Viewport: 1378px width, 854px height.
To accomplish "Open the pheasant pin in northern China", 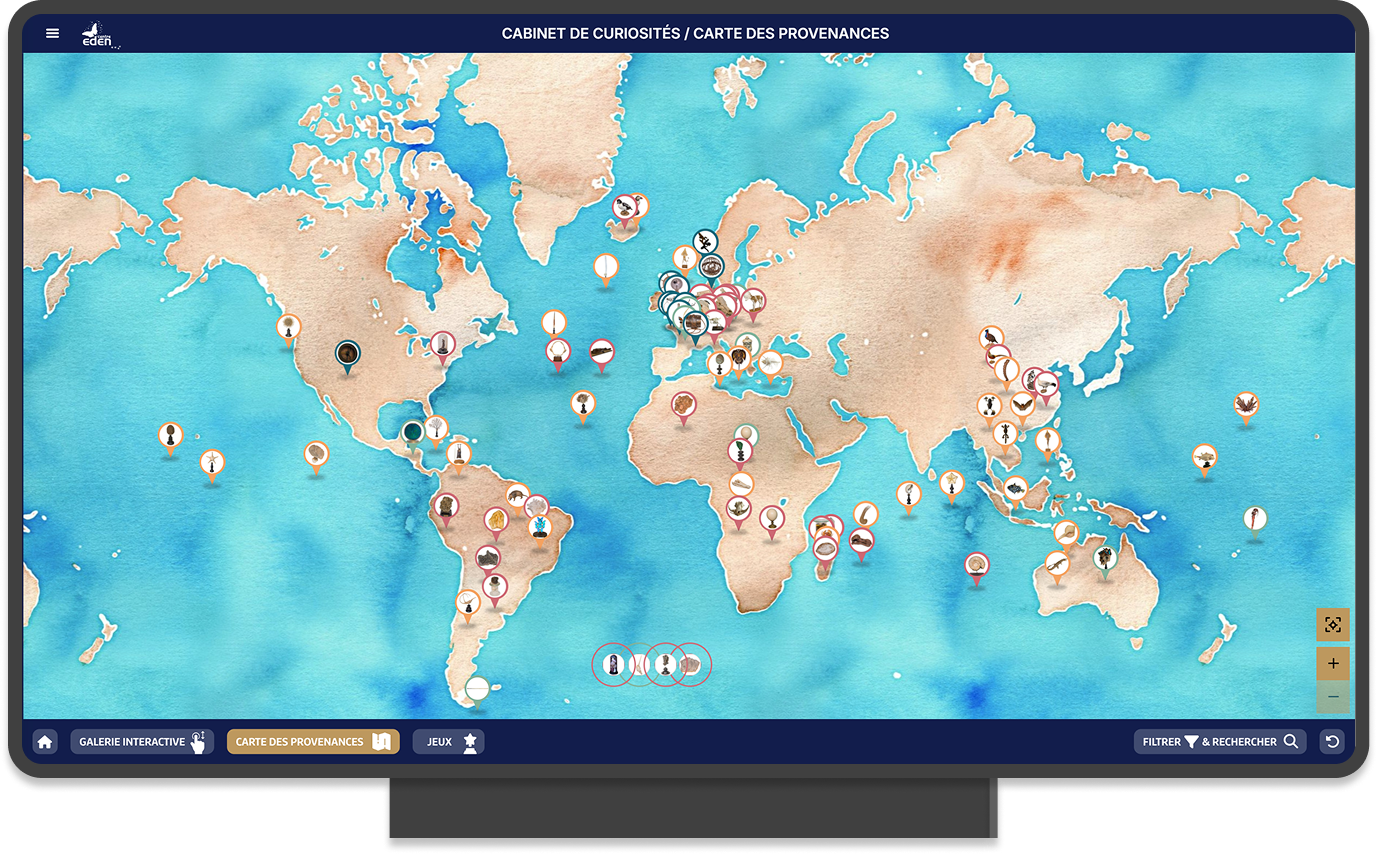I will [990, 339].
